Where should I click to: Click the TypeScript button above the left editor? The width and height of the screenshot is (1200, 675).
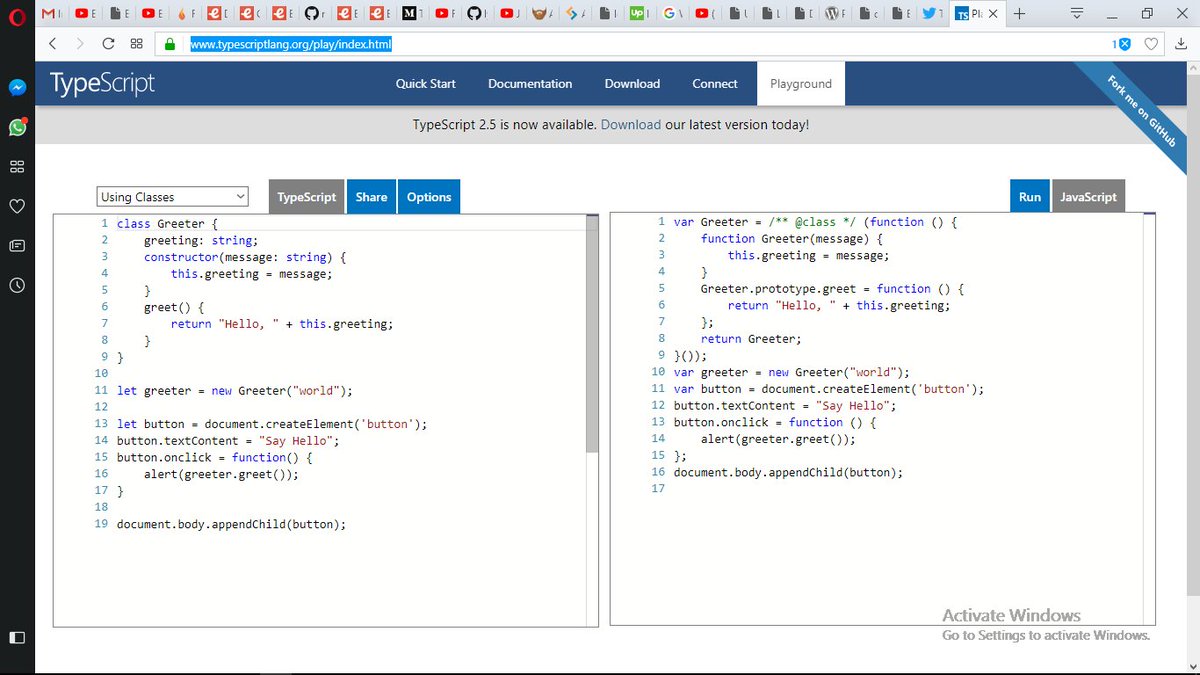[x=307, y=197]
